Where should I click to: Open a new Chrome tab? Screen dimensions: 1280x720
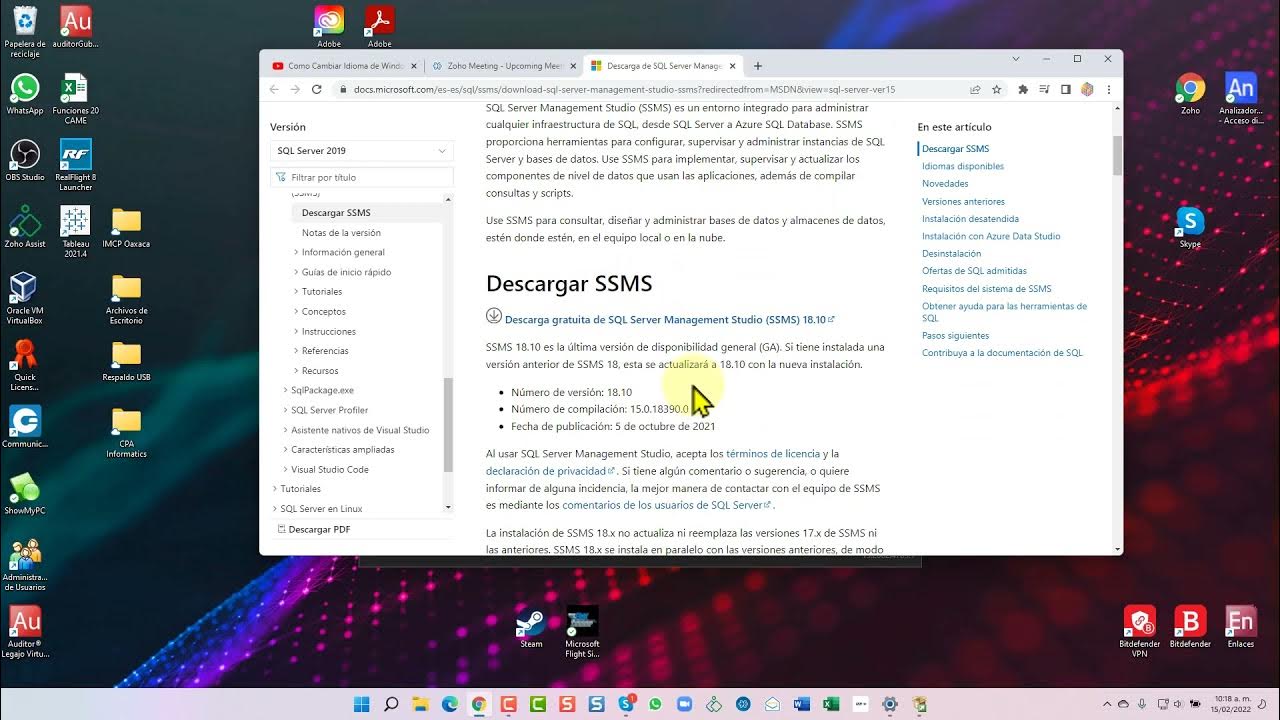(x=758, y=66)
